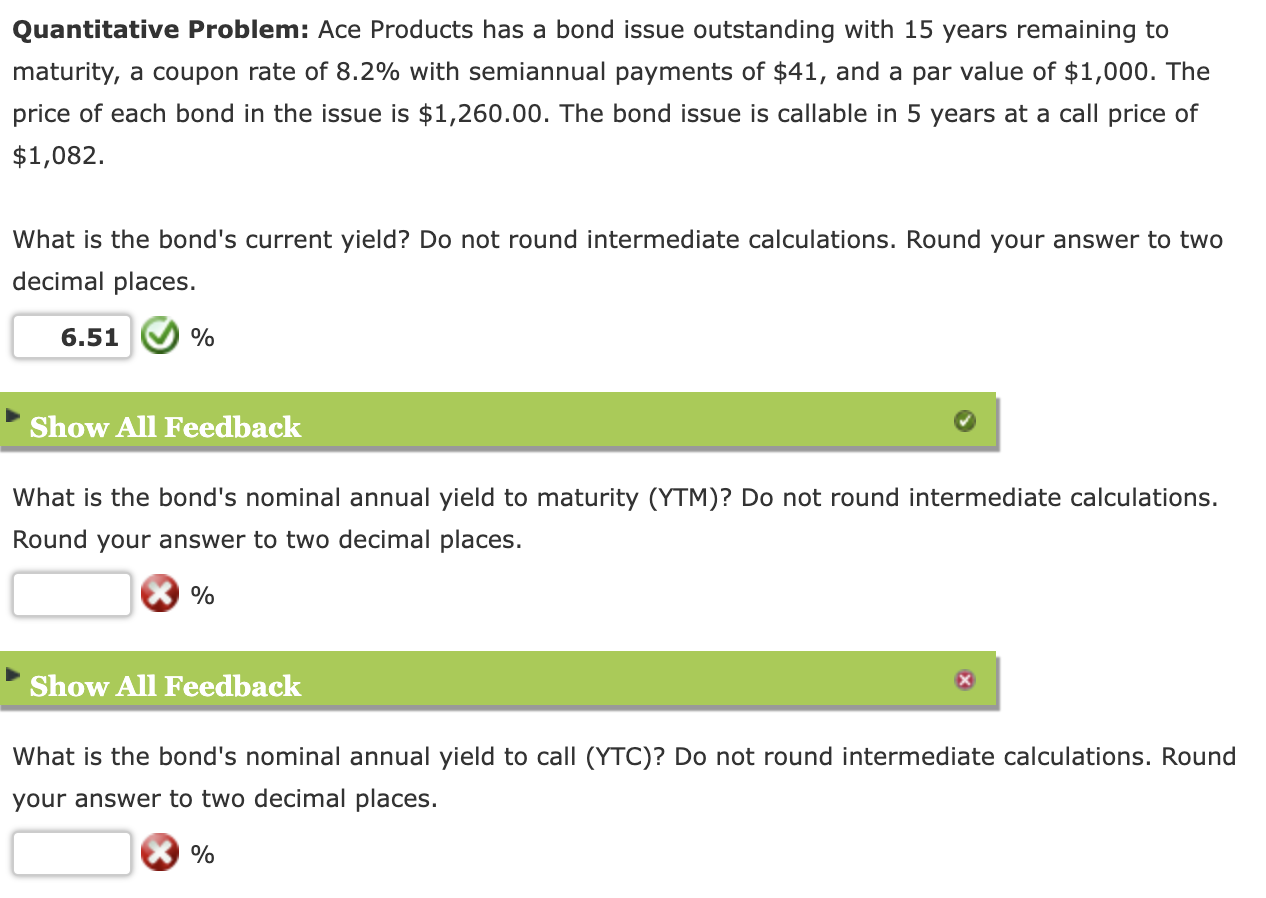Click the red X beside the YTM answer box

click(160, 594)
